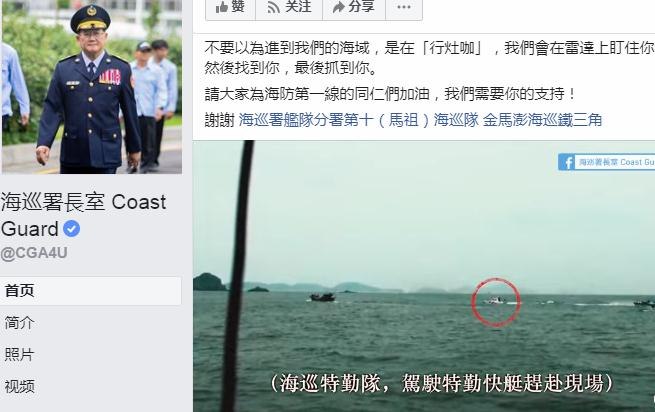Click the 关注 follow feed icon
The image size is (655, 412).
[x=274, y=7]
